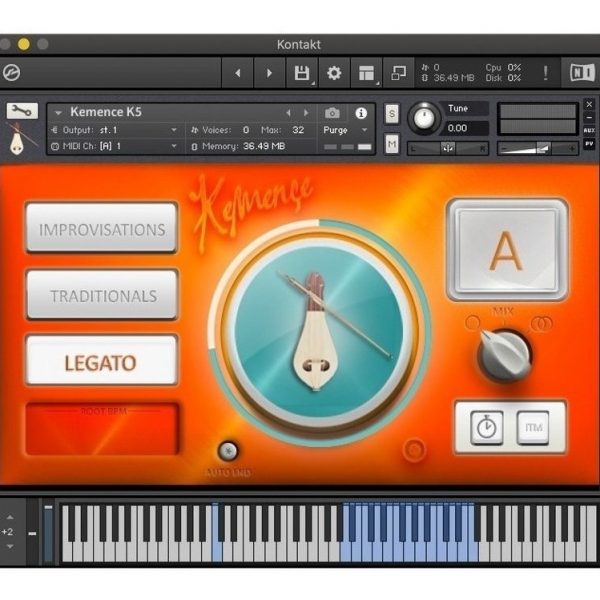Shift keyboard octave up arrow
Viewport: 600px width, 600px height.
(x=10, y=517)
